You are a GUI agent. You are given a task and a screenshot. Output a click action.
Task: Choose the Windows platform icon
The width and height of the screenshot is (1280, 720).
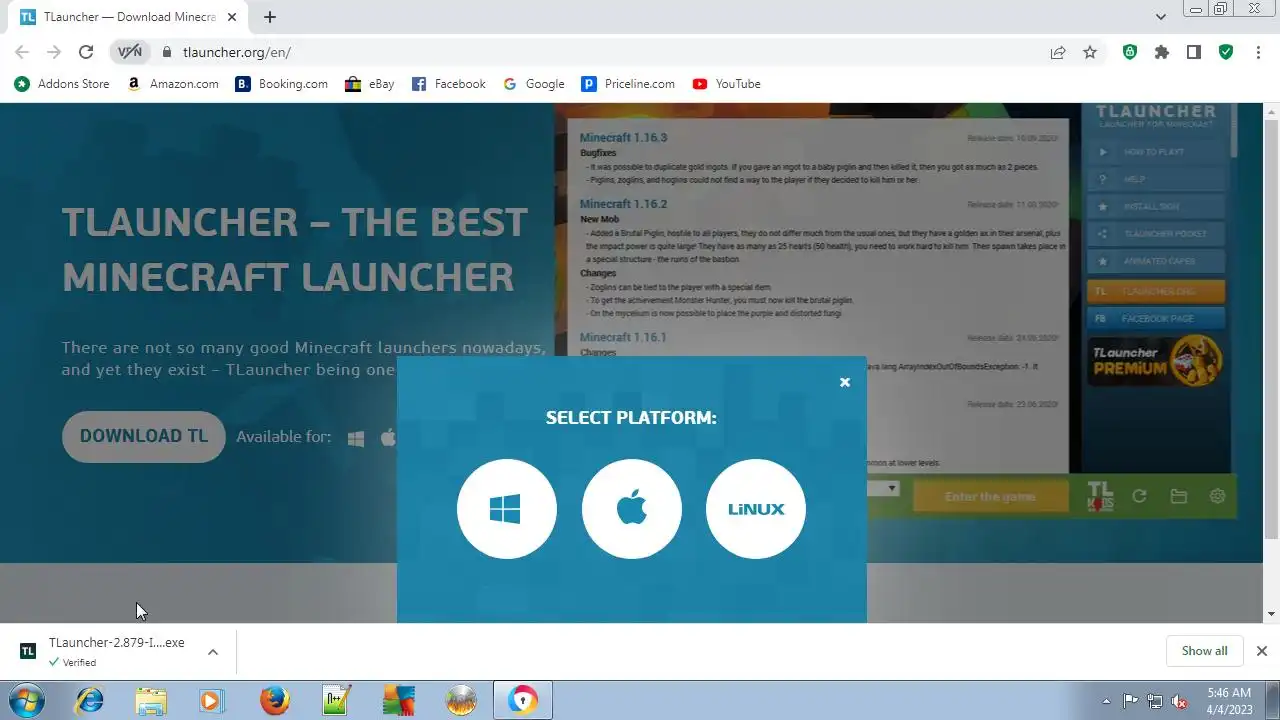pyautogui.click(x=506, y=509)
